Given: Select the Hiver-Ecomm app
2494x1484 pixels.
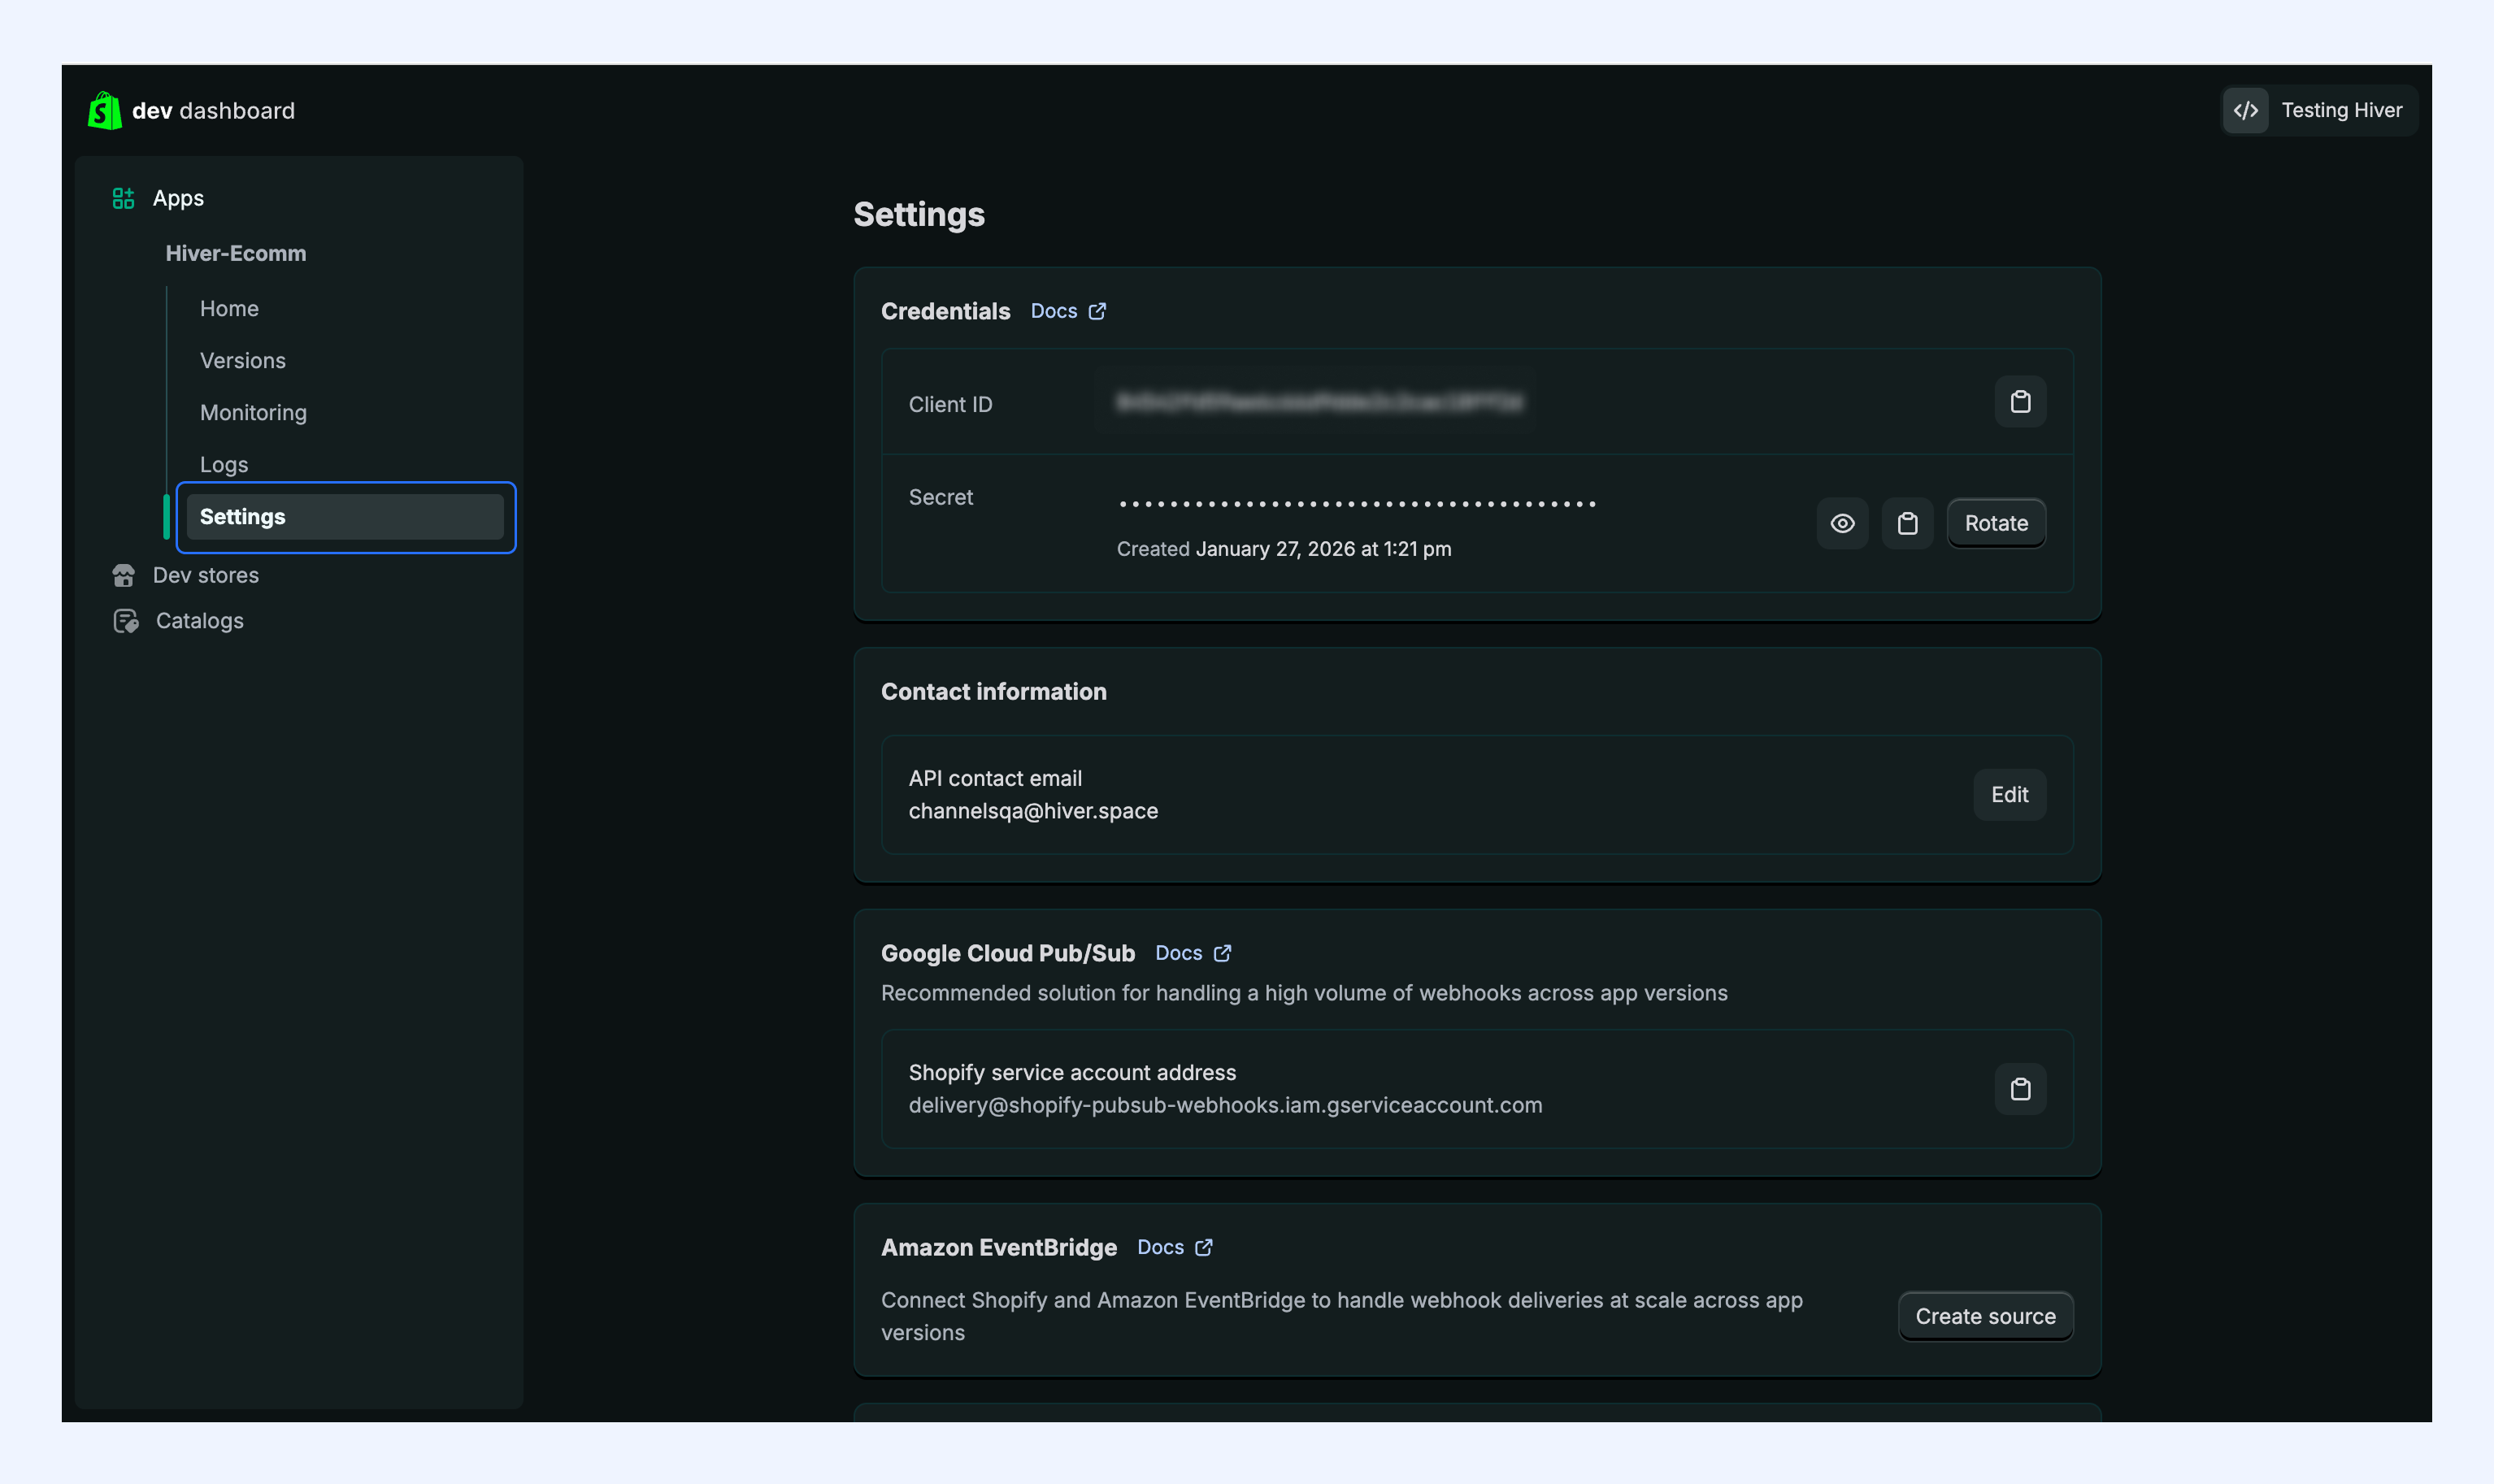Looking at the screenshot, I should pos(236,253).
